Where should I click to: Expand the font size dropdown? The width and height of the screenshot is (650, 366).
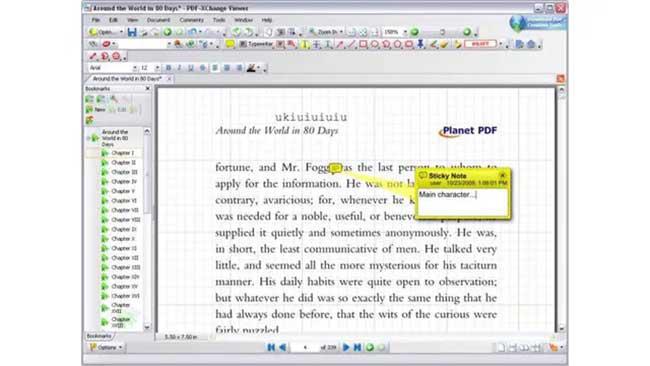pos(157,68)
